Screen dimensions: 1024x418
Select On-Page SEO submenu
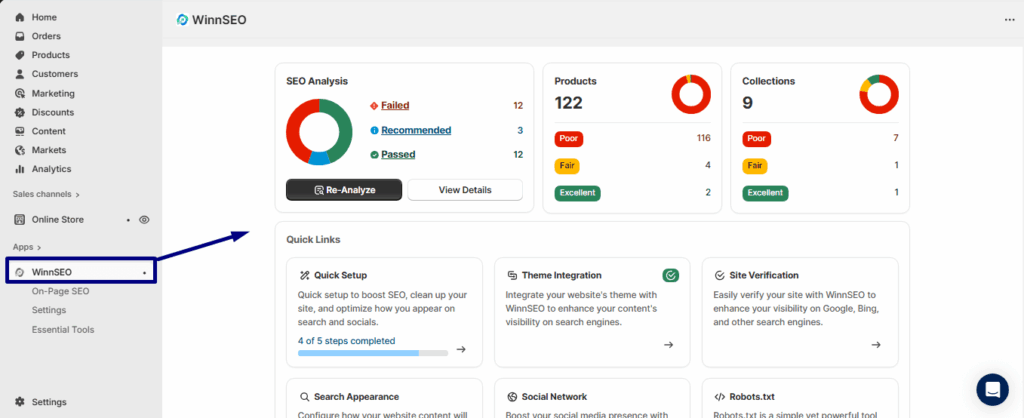(x=61, y=291)
